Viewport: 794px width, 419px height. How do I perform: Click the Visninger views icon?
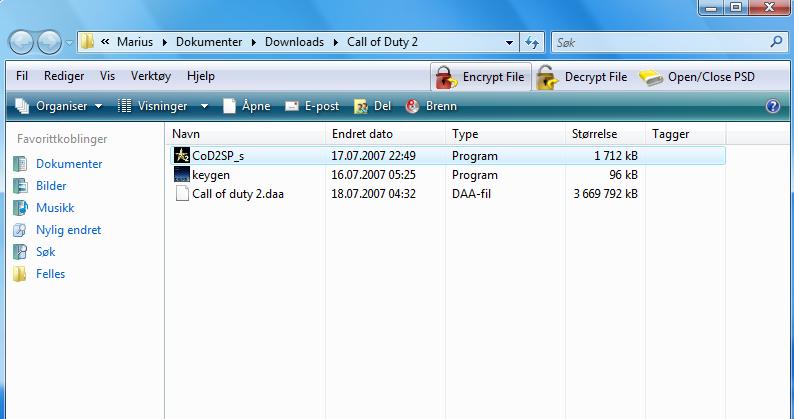click(124, 106)
